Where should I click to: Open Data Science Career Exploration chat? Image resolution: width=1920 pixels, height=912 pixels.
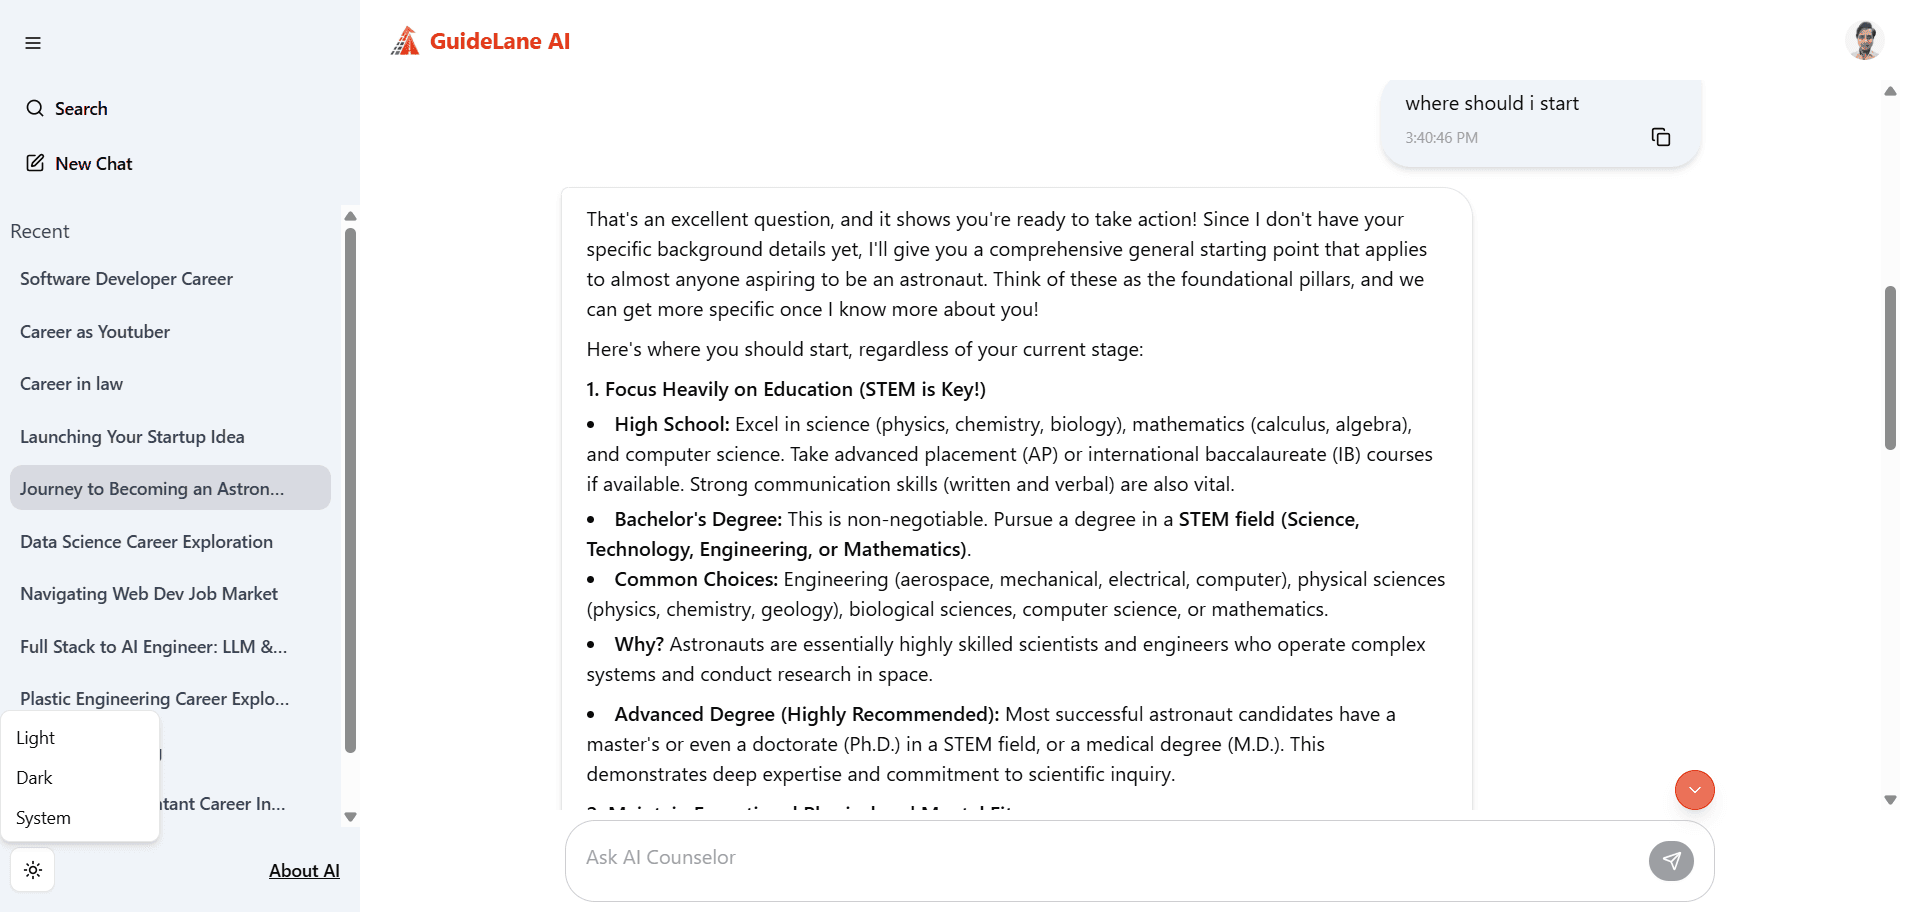pyautogui.click(x=147, y=542)
